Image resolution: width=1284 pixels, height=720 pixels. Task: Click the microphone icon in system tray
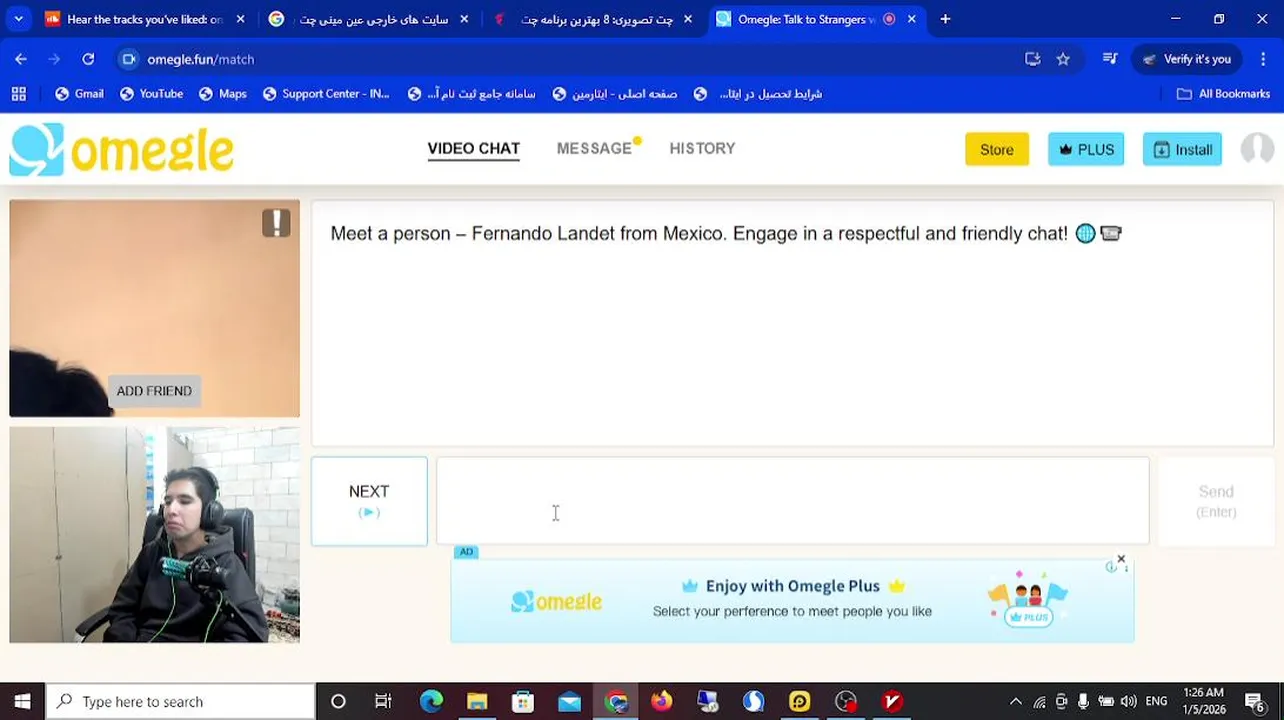pyautogui.click(x=1083, y=701)
